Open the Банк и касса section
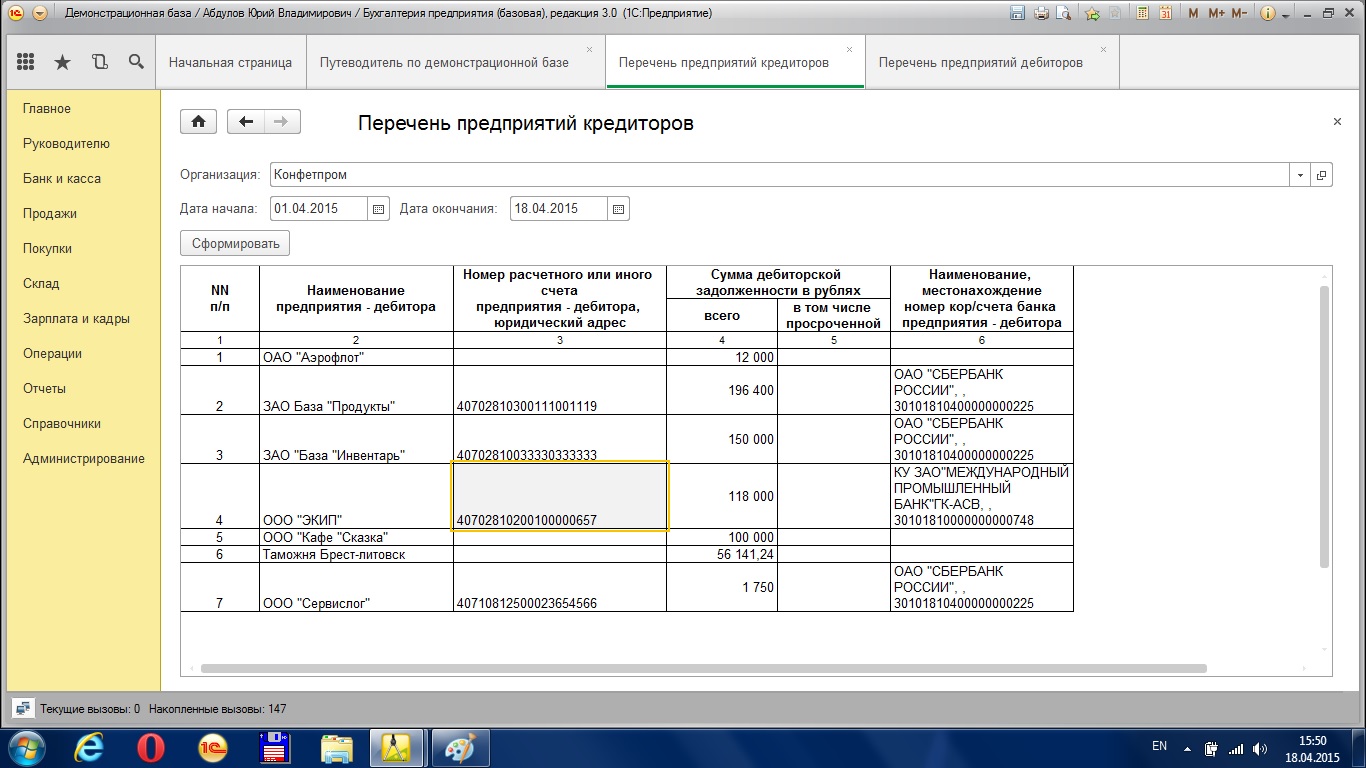The height and width of the screenshot is (768, 1366). click(x=62, y=178)
